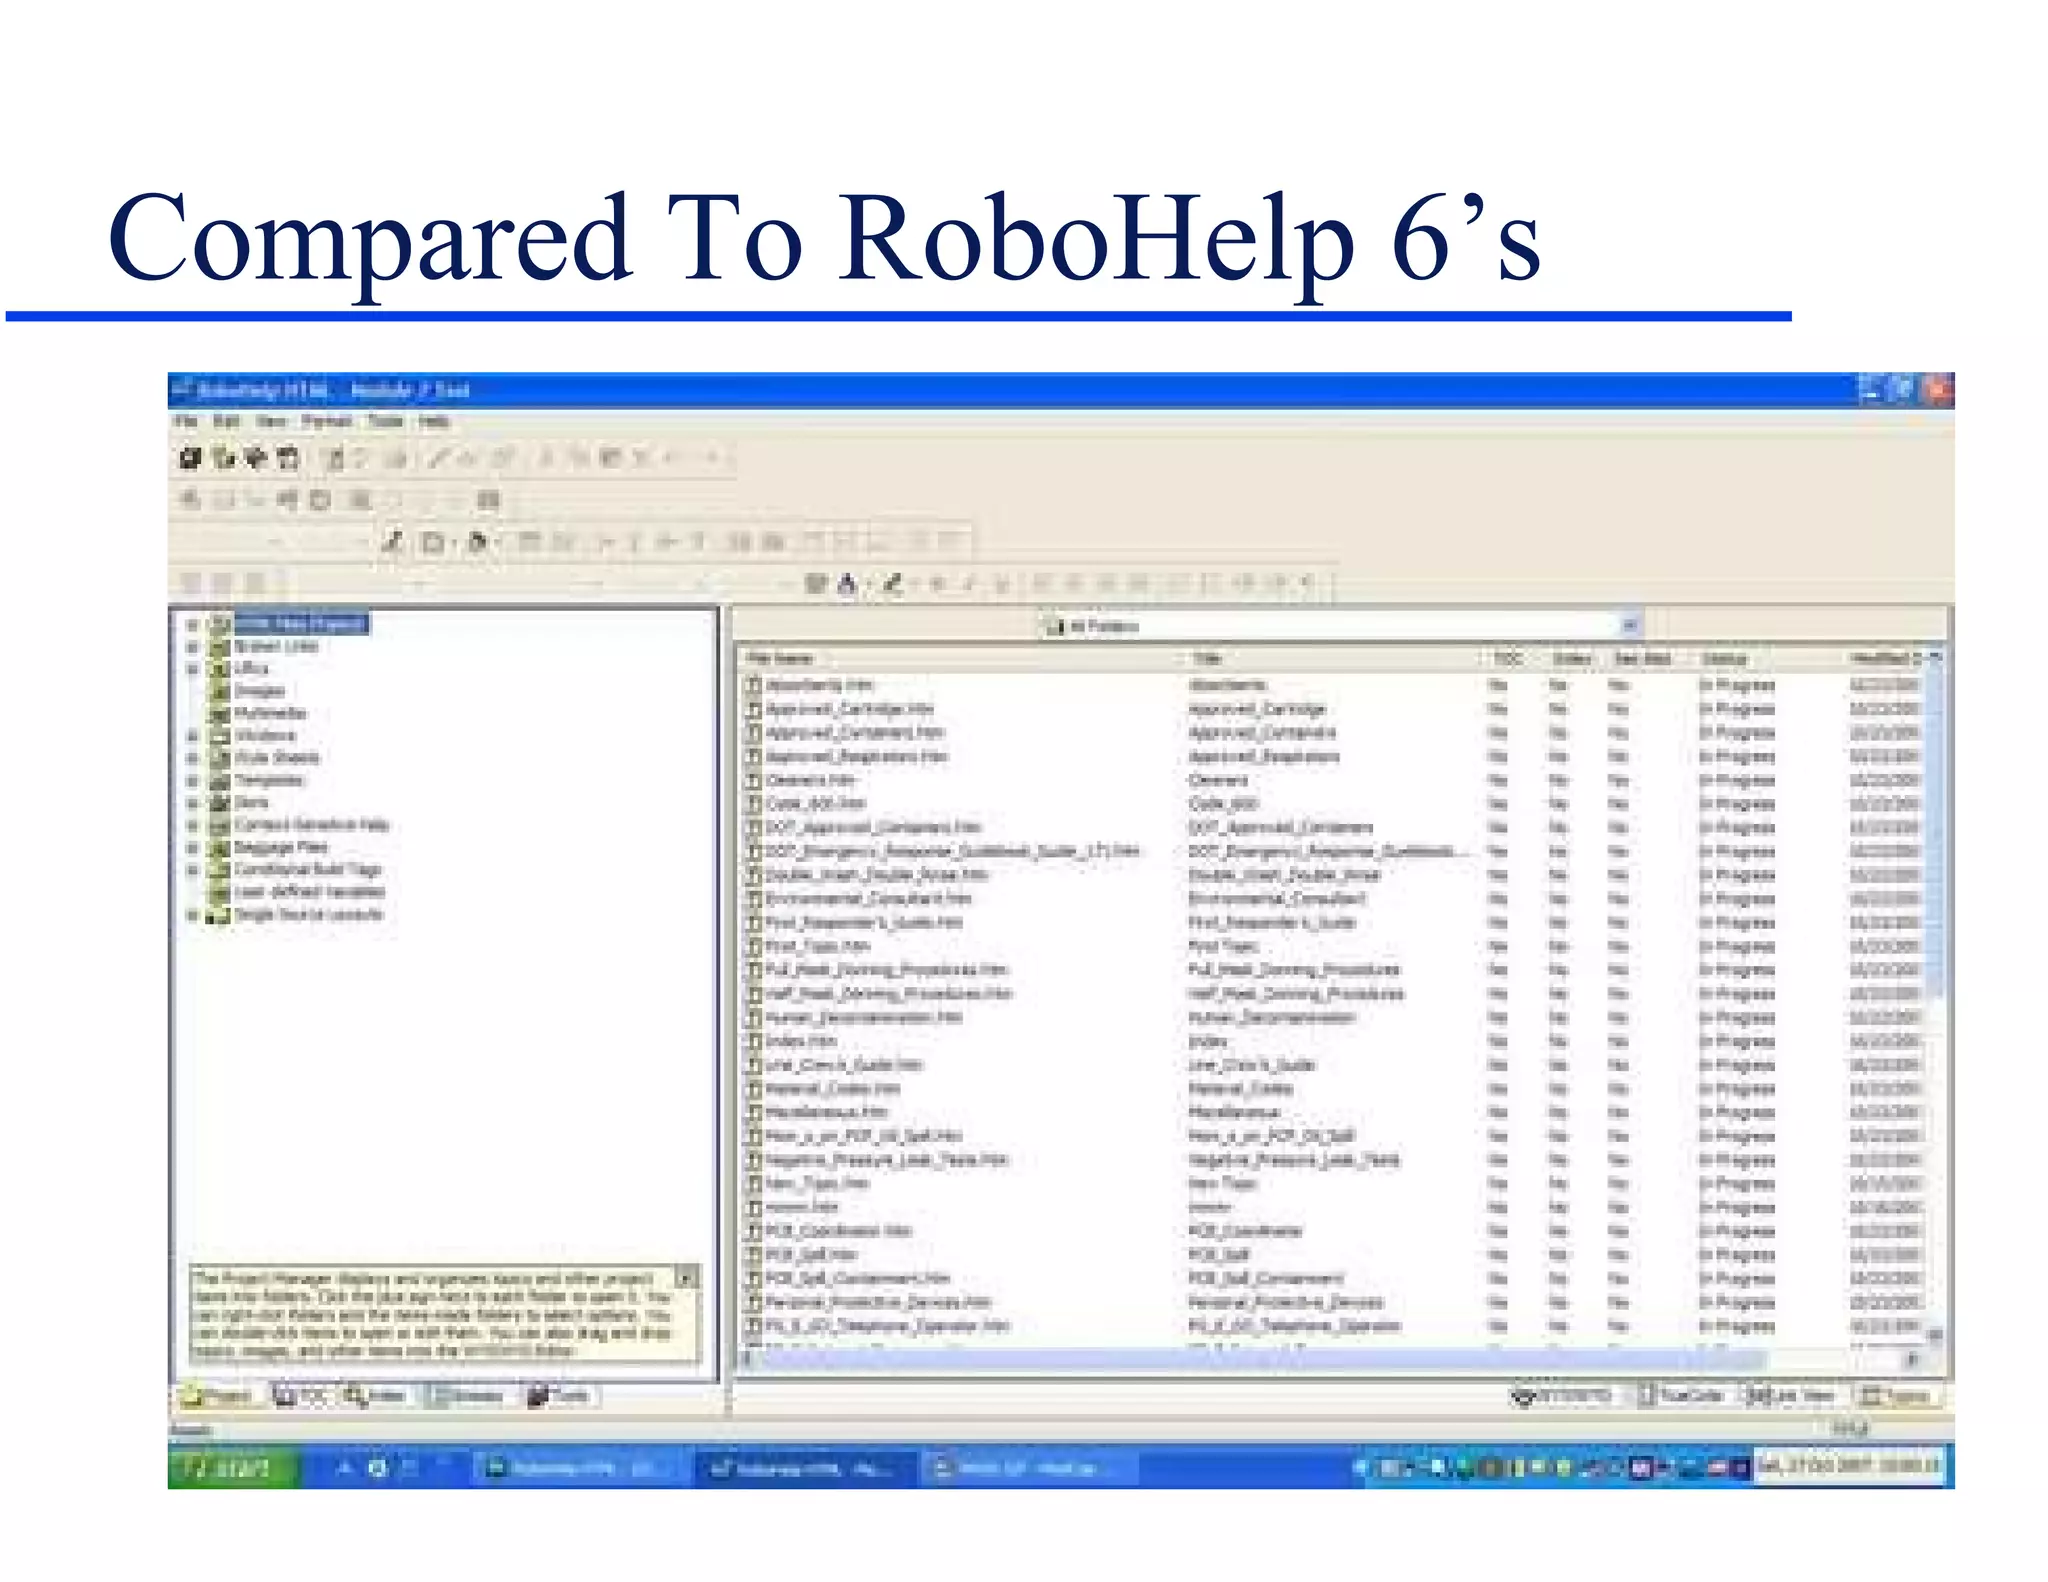Select Context-Sensitive Help in project tree

coord(311,825)
